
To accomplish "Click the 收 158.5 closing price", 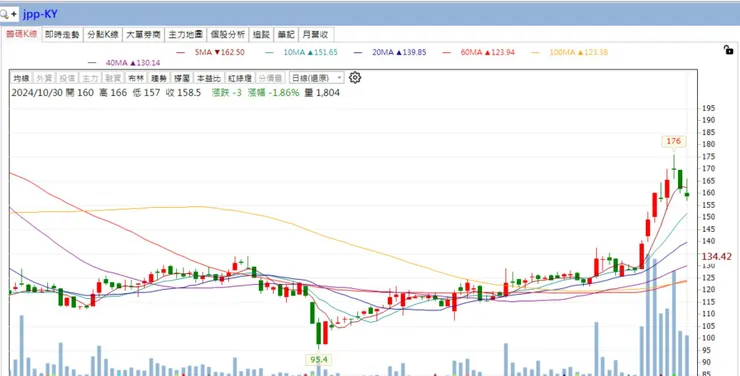I will 184,93.
